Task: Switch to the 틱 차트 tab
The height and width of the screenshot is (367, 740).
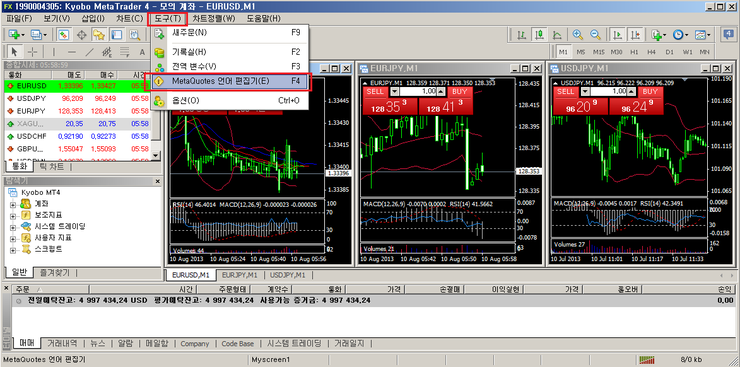Action: 52,167
